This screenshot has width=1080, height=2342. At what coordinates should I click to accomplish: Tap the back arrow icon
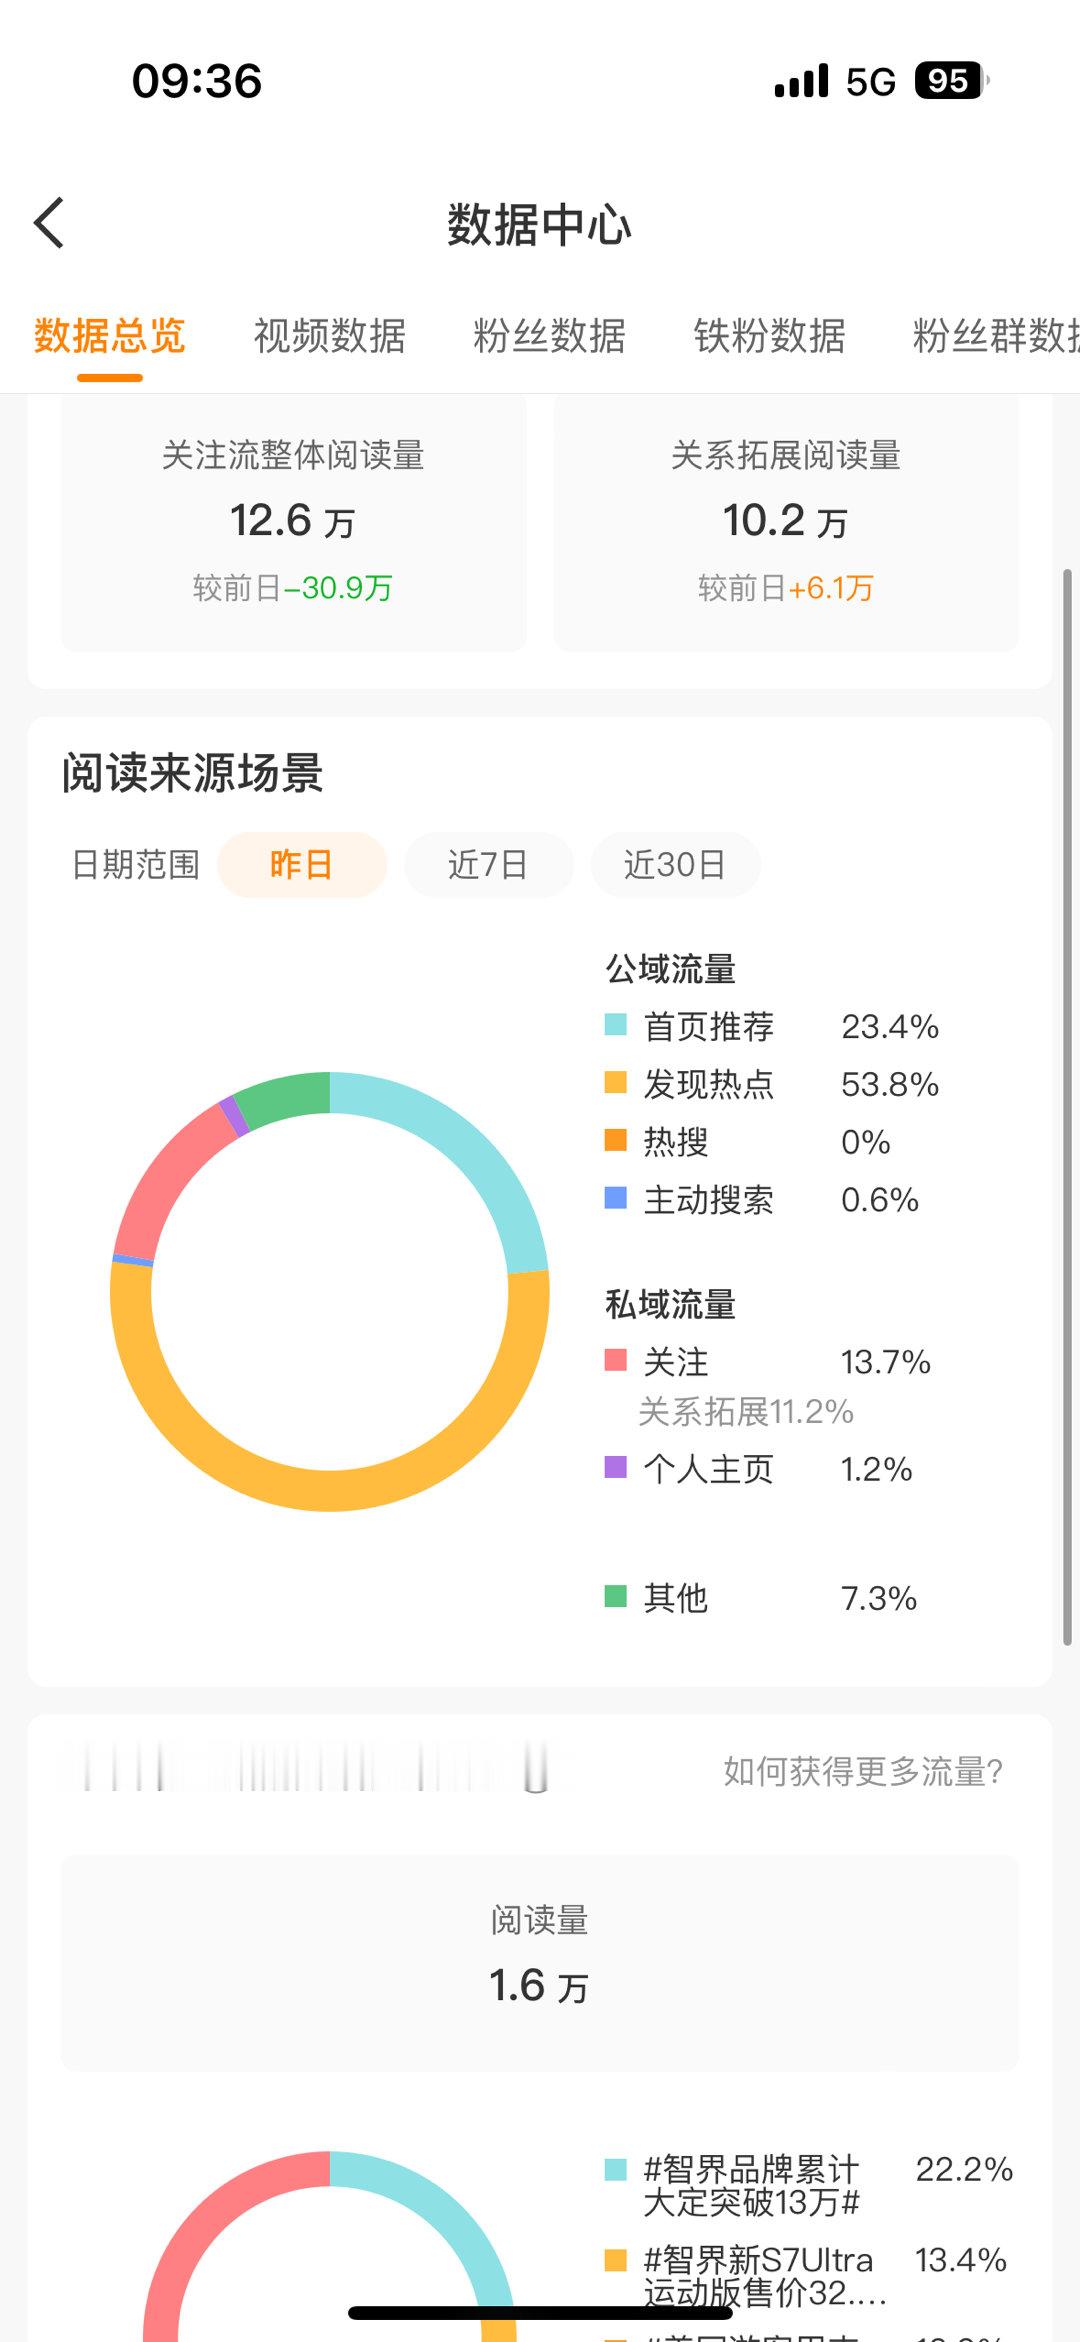pos(49,223)
